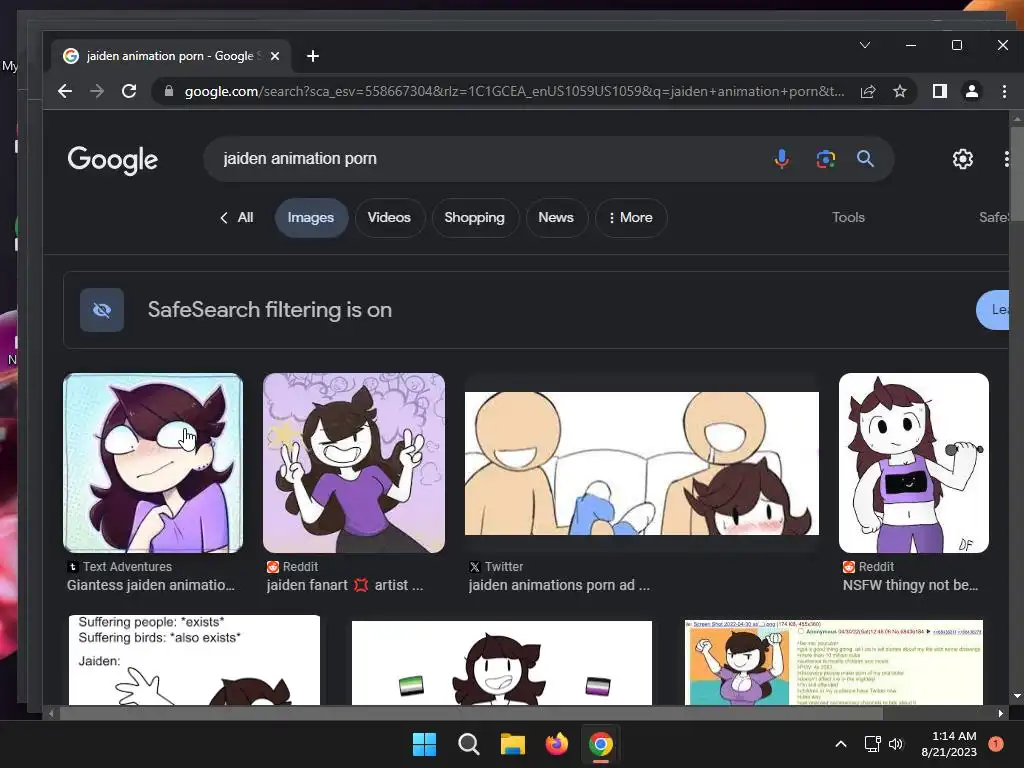Share this page via the share icon
Viewport: 1024px width, 768px height.
pos(868,91)
